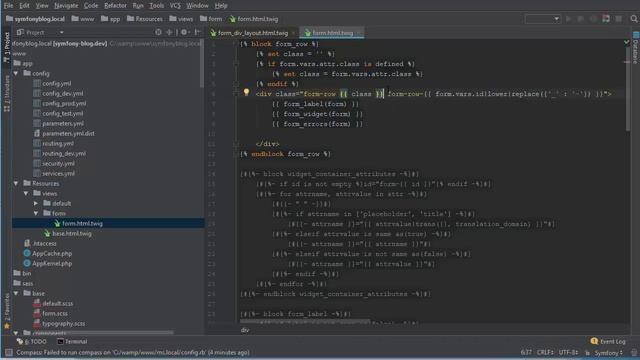Open the VCS menu

175,6
